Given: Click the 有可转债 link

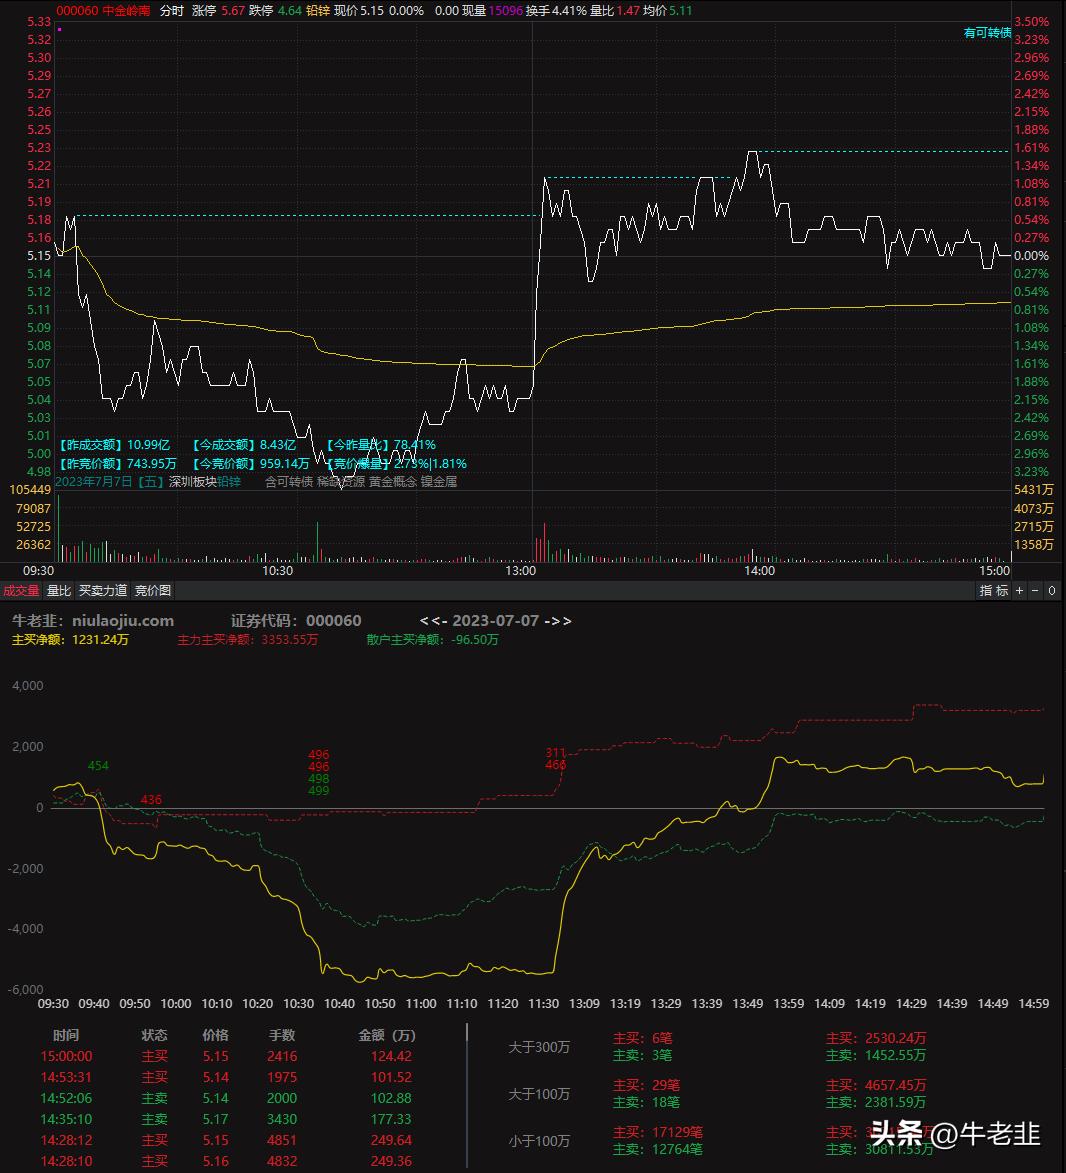Looking at the screenshot, I should click(x=987, y=33).
